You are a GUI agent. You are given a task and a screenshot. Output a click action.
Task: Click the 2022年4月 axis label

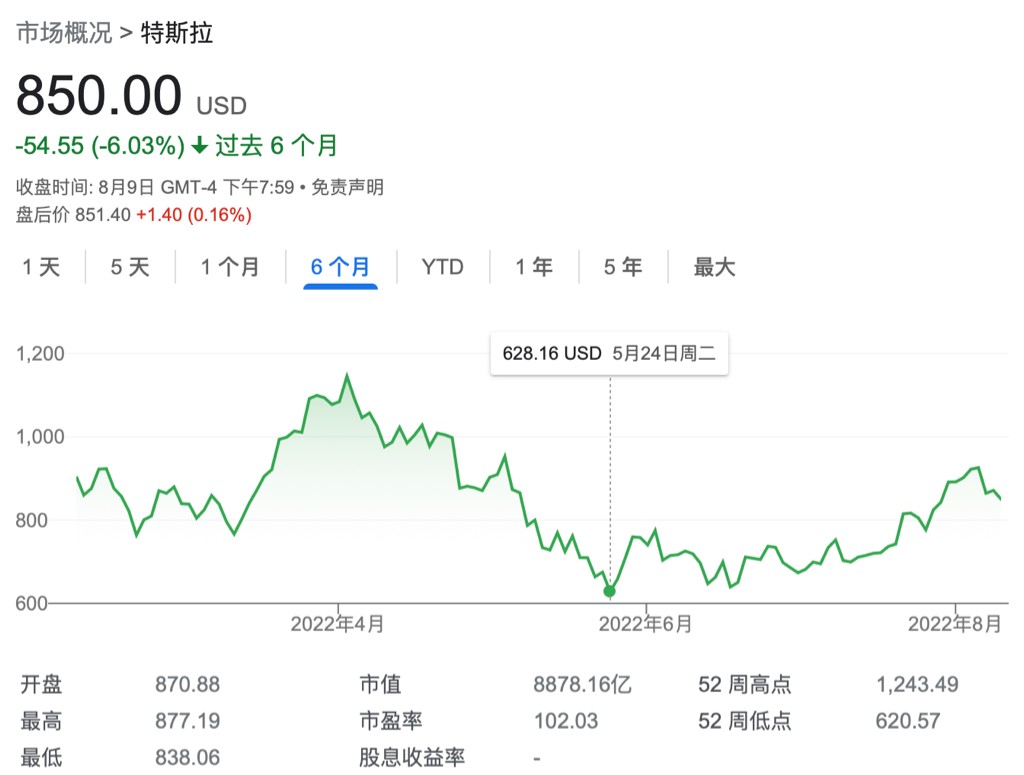pyautogui.click(x=337, y=624)
